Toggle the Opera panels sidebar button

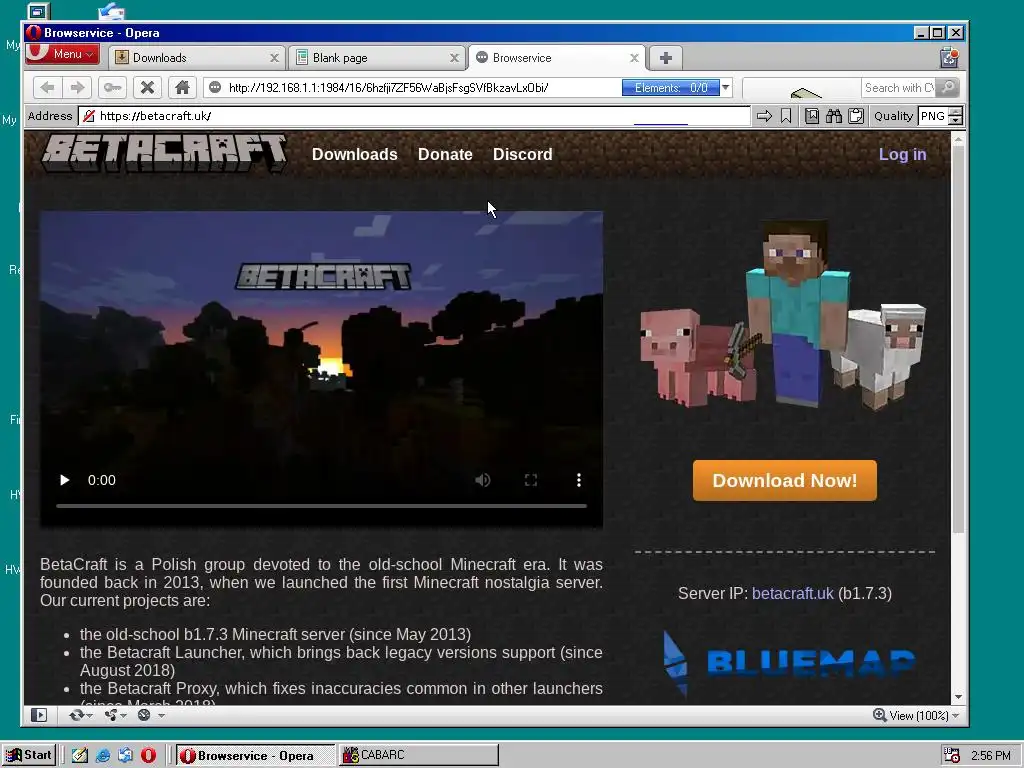[39, 715]
